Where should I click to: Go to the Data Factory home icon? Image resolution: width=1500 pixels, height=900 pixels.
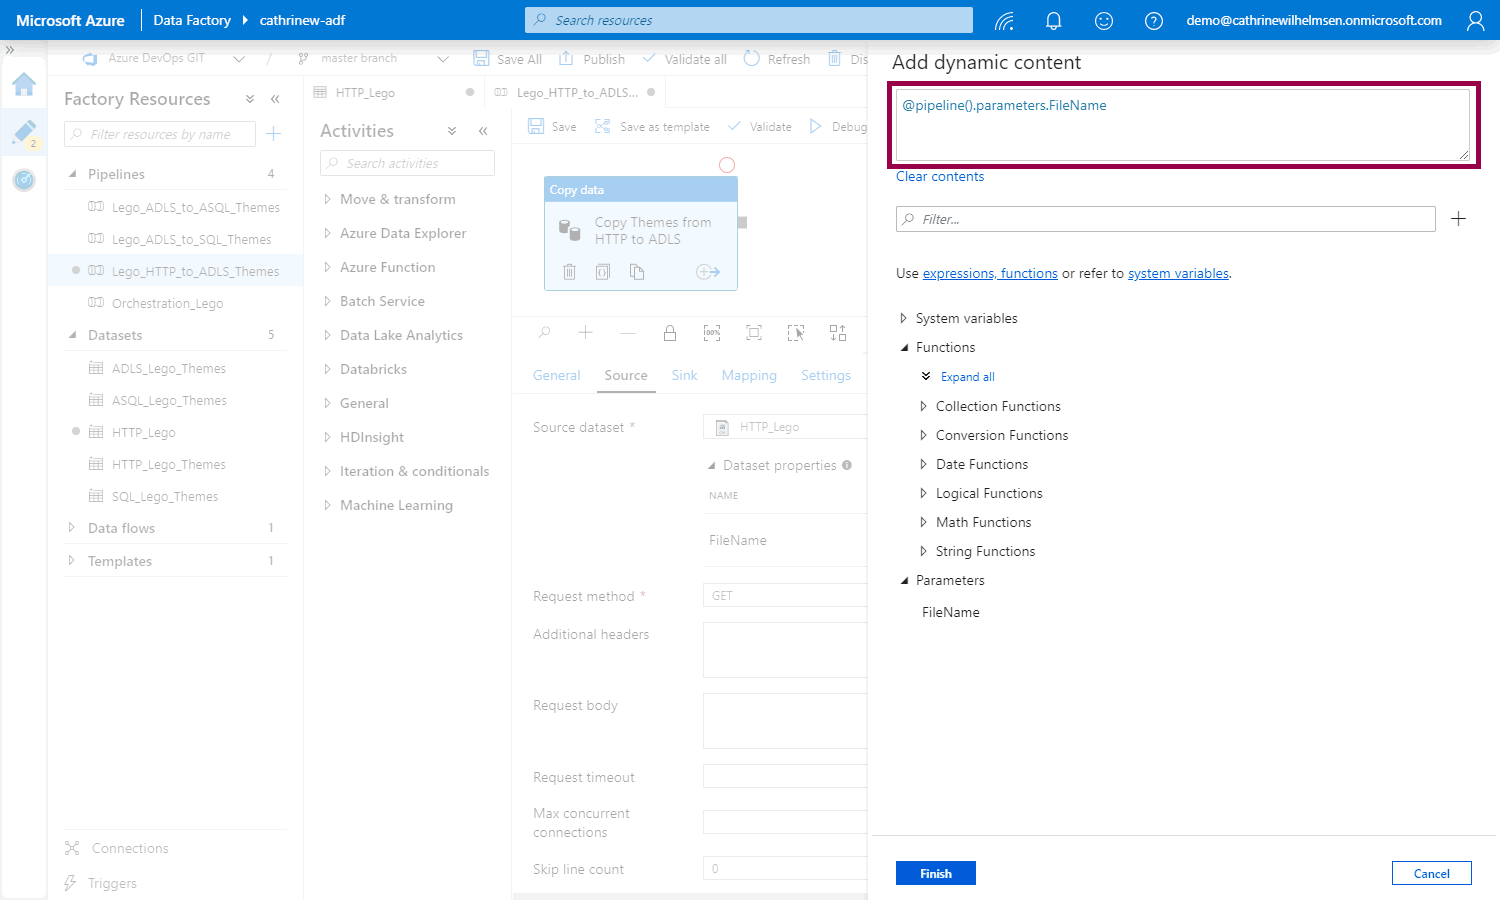[24, 84]
